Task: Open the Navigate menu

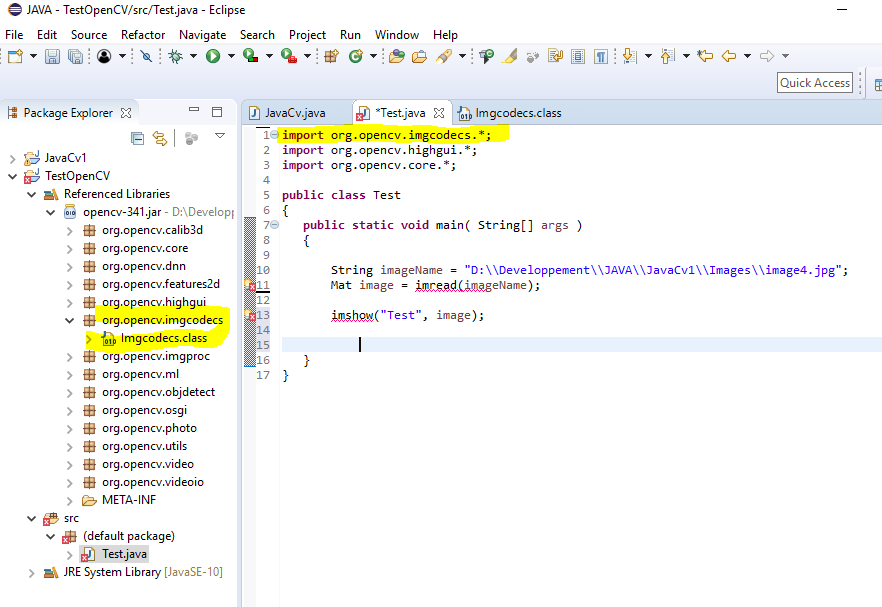Action: pos(202,34)
